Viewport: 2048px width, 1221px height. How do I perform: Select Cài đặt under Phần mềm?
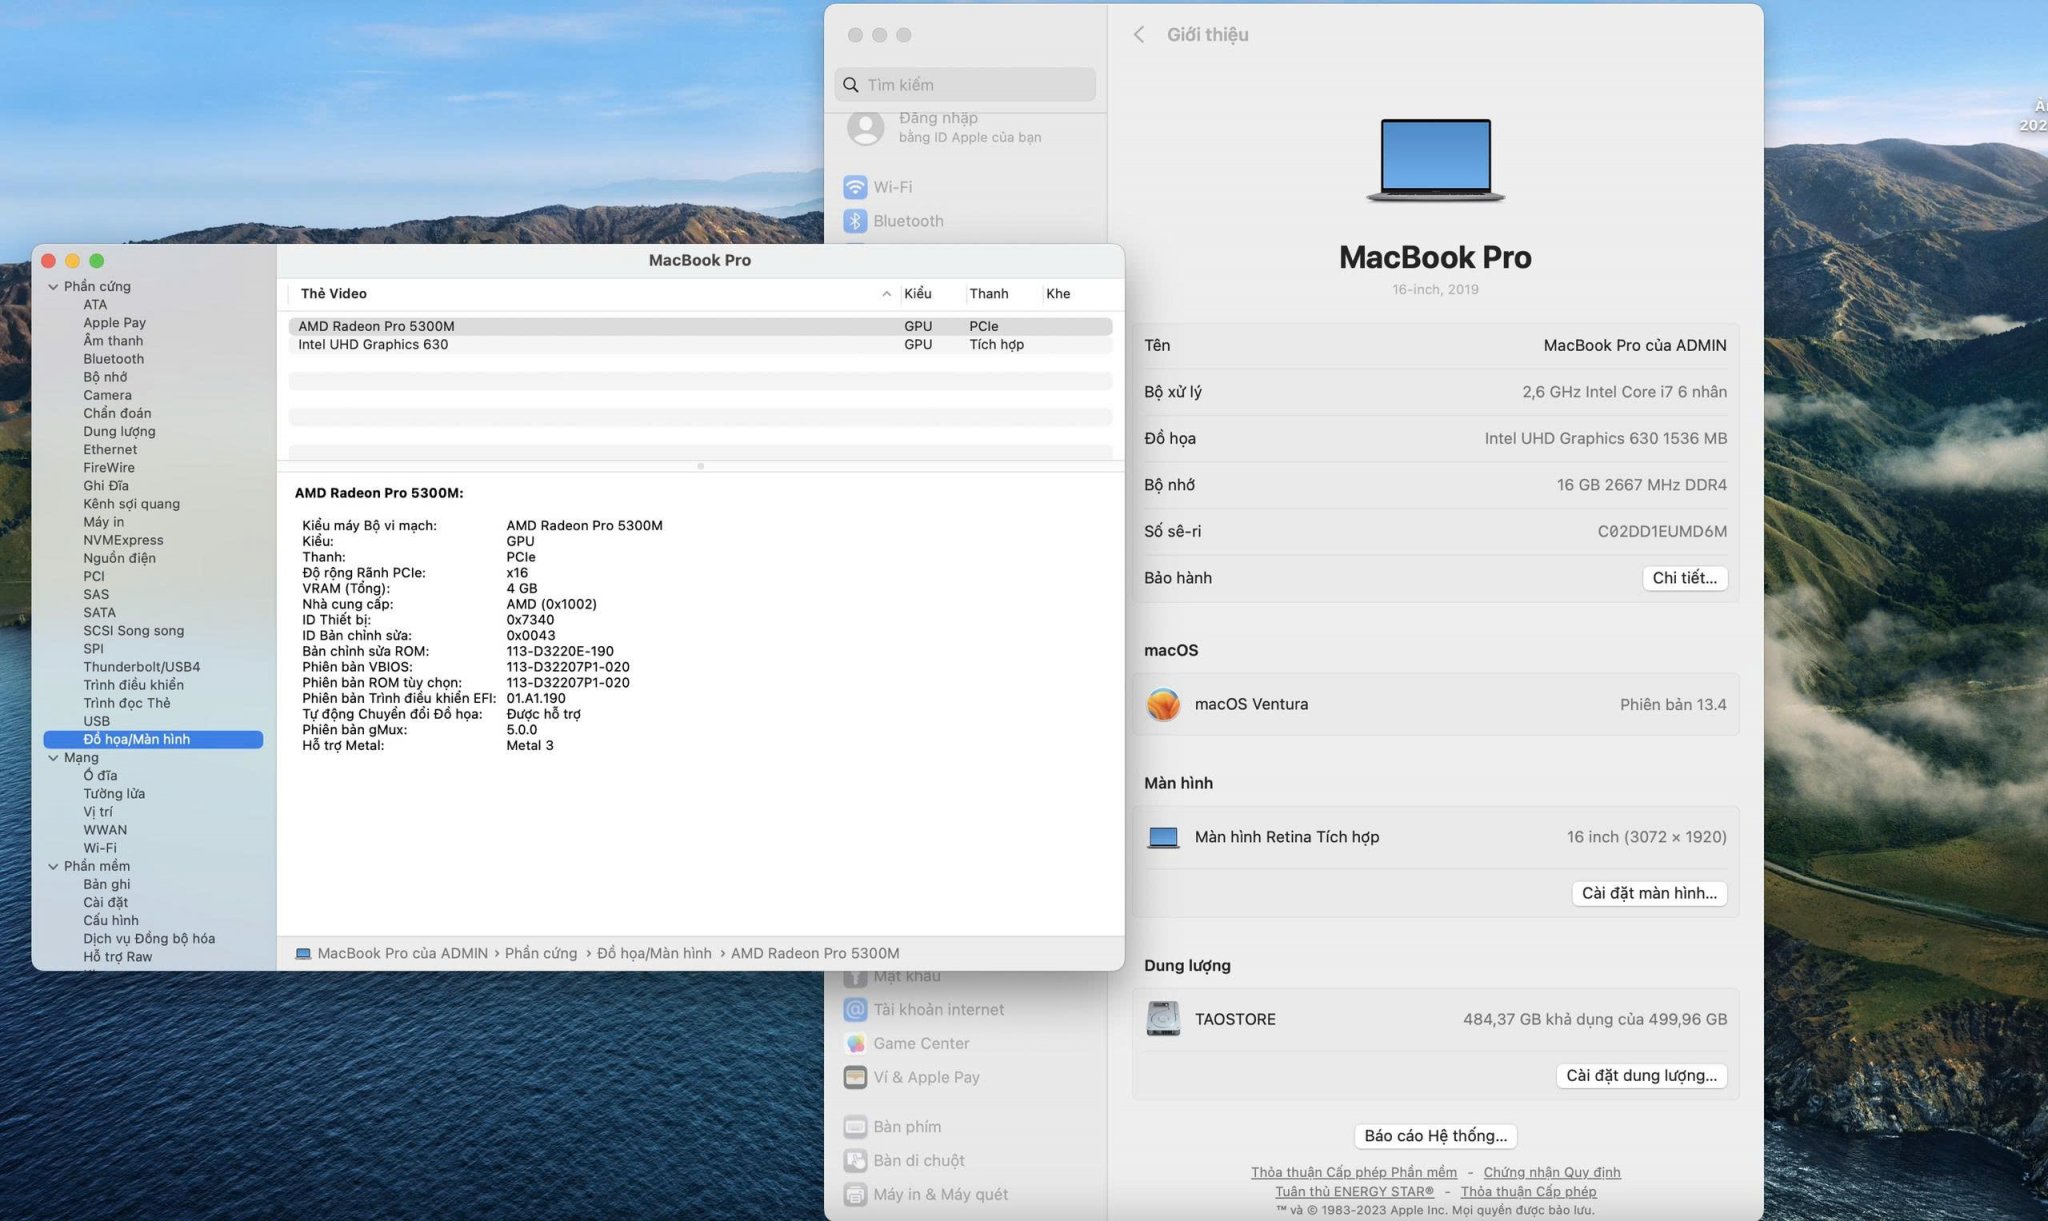pos(105,903)
